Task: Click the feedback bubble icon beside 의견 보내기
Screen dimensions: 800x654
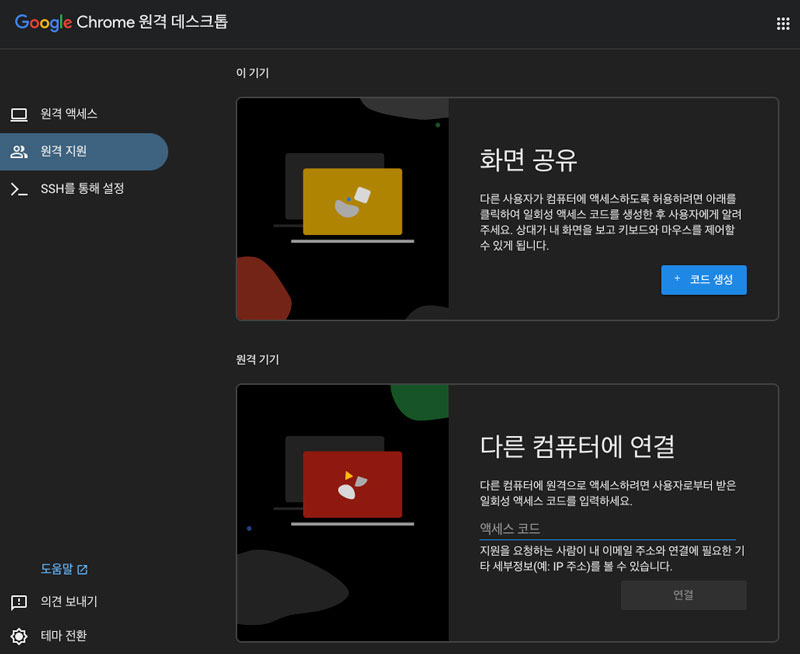Action: [19, 602]
